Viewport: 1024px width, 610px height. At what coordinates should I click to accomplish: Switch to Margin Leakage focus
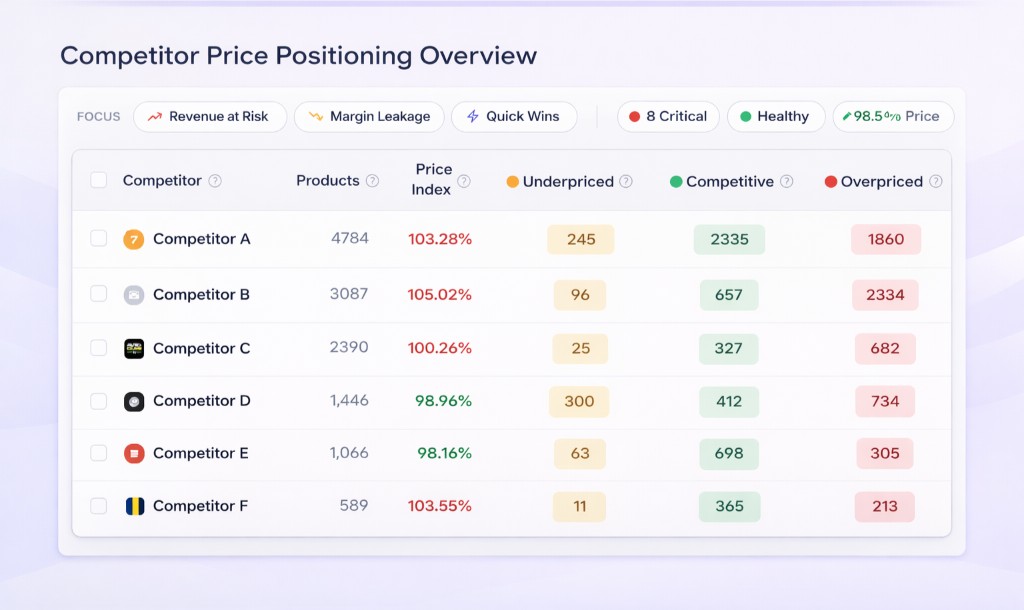(369, 116)
